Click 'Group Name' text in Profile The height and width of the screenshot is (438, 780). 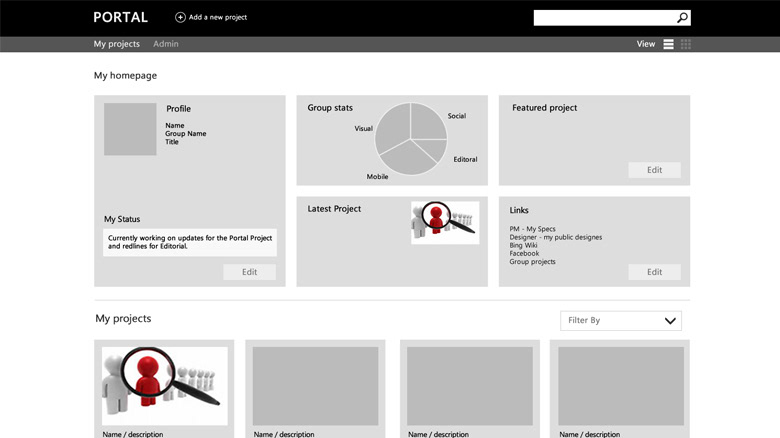tap(186, 133)
